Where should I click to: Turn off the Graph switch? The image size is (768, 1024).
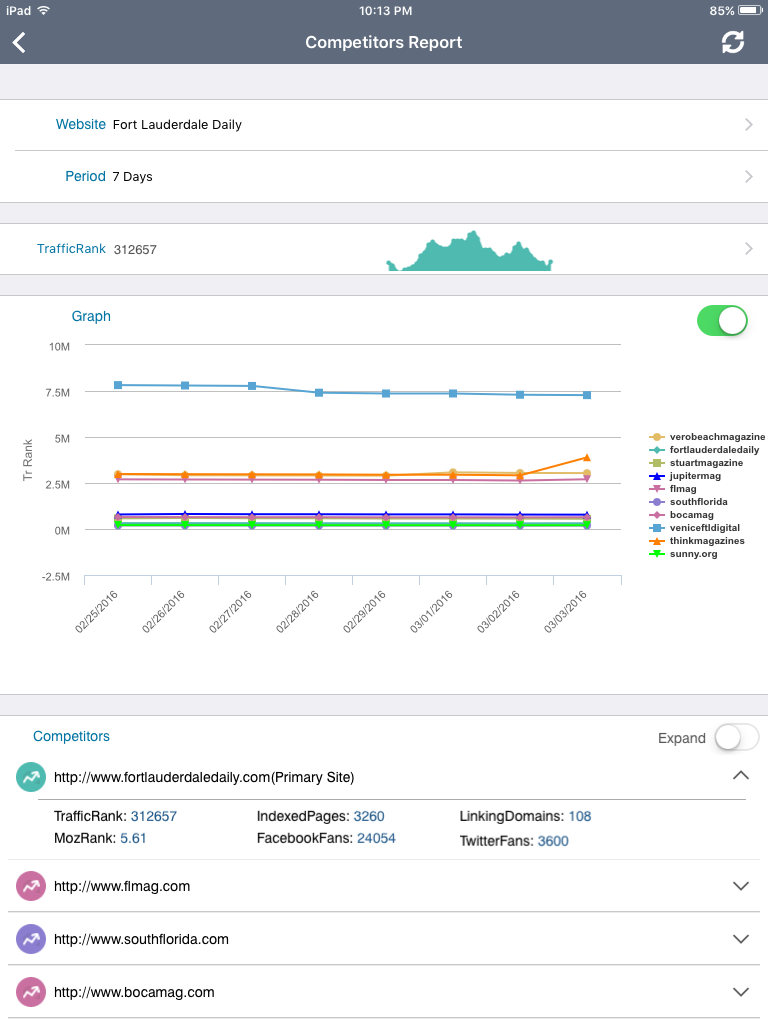pyautogui.click(x=722, y=321)
